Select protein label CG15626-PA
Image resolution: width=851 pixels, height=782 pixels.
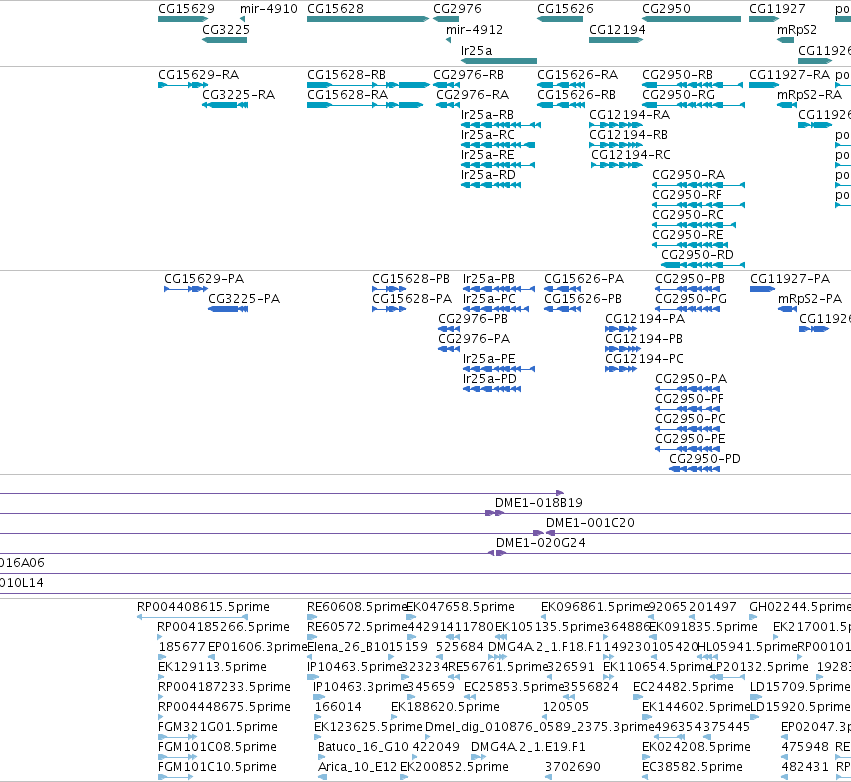click(584, 279)
